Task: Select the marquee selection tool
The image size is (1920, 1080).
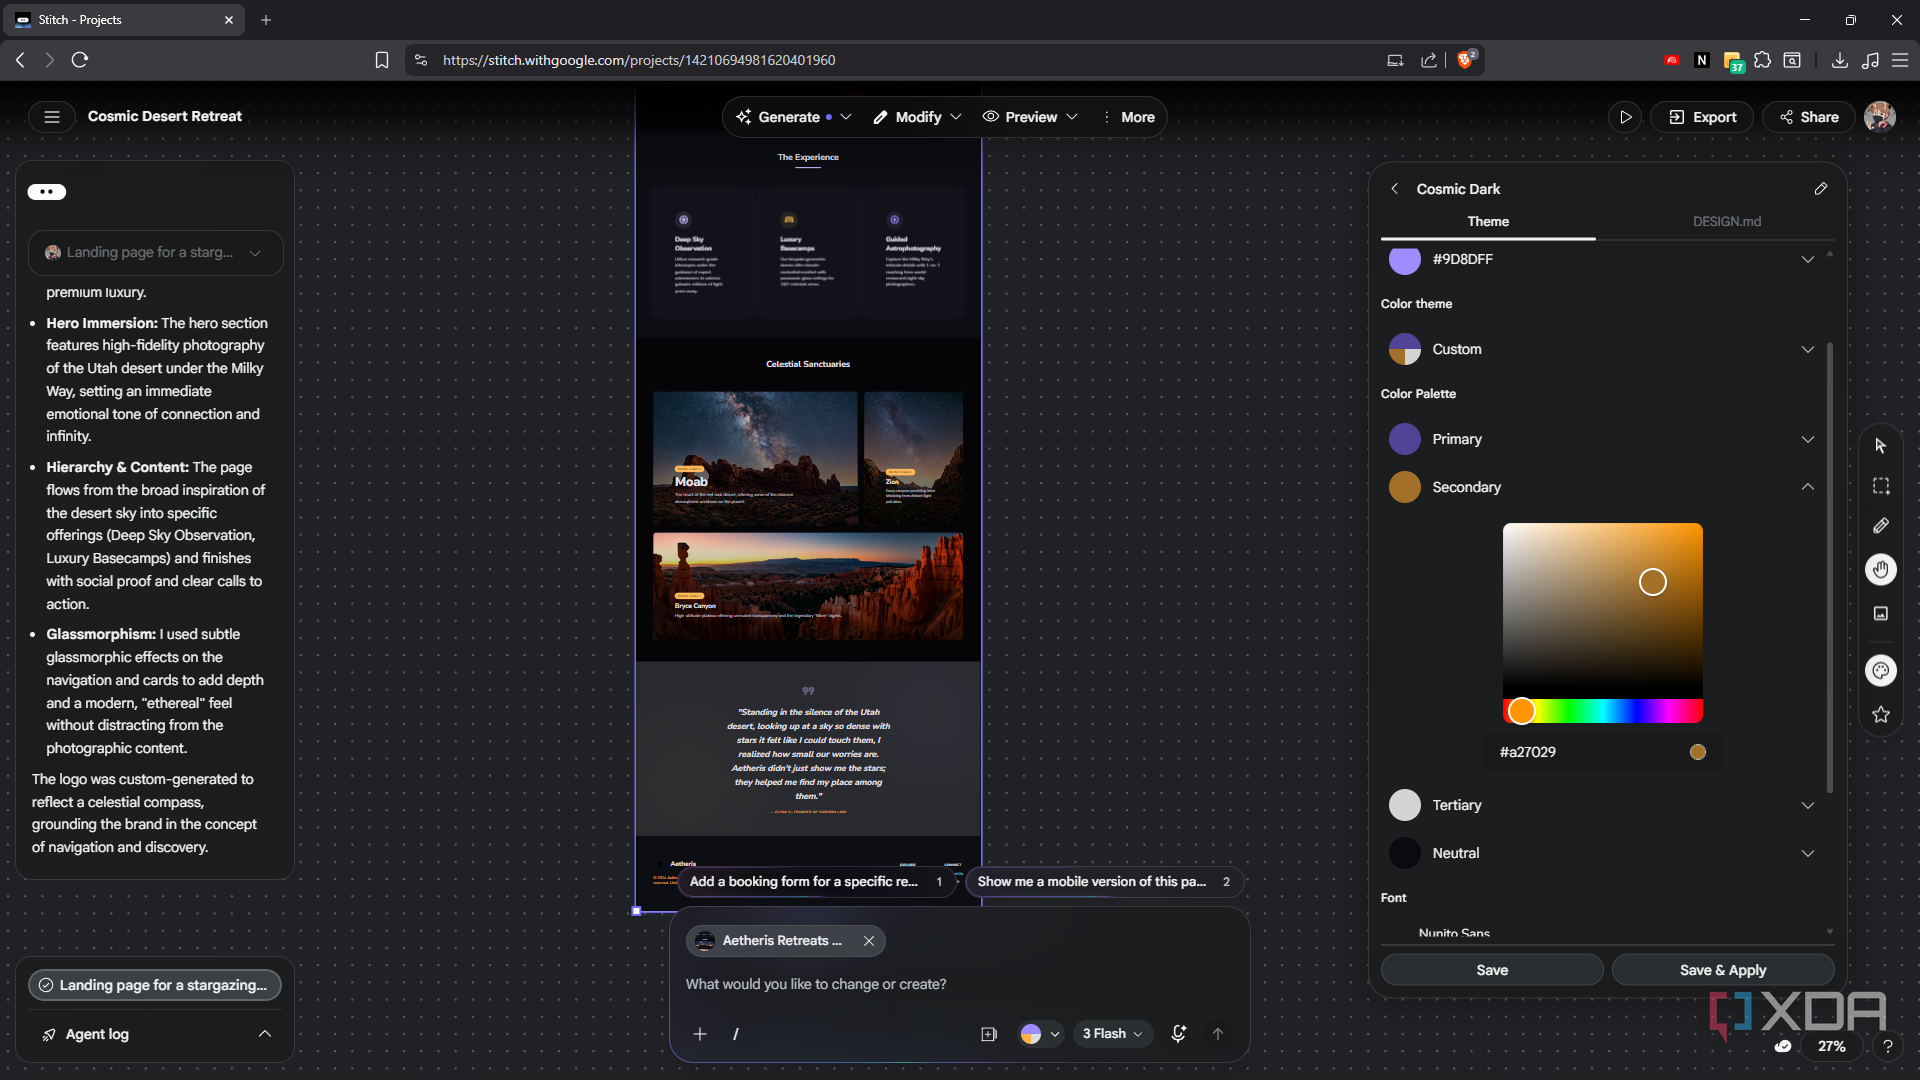Action: click(1881, 486)
